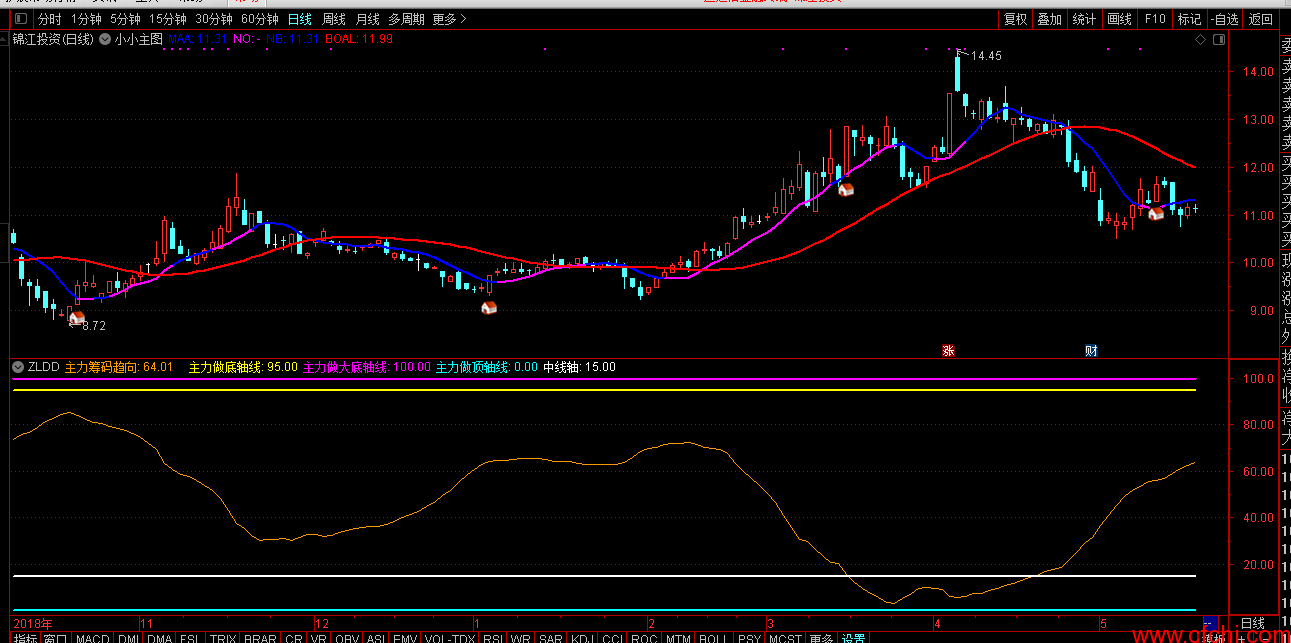Image resolution: width=1291 pixels, height=643 pixels.
Task: Click the house signal icon on the May candles
Action: pyautogui.click(x=1156, y=213)
